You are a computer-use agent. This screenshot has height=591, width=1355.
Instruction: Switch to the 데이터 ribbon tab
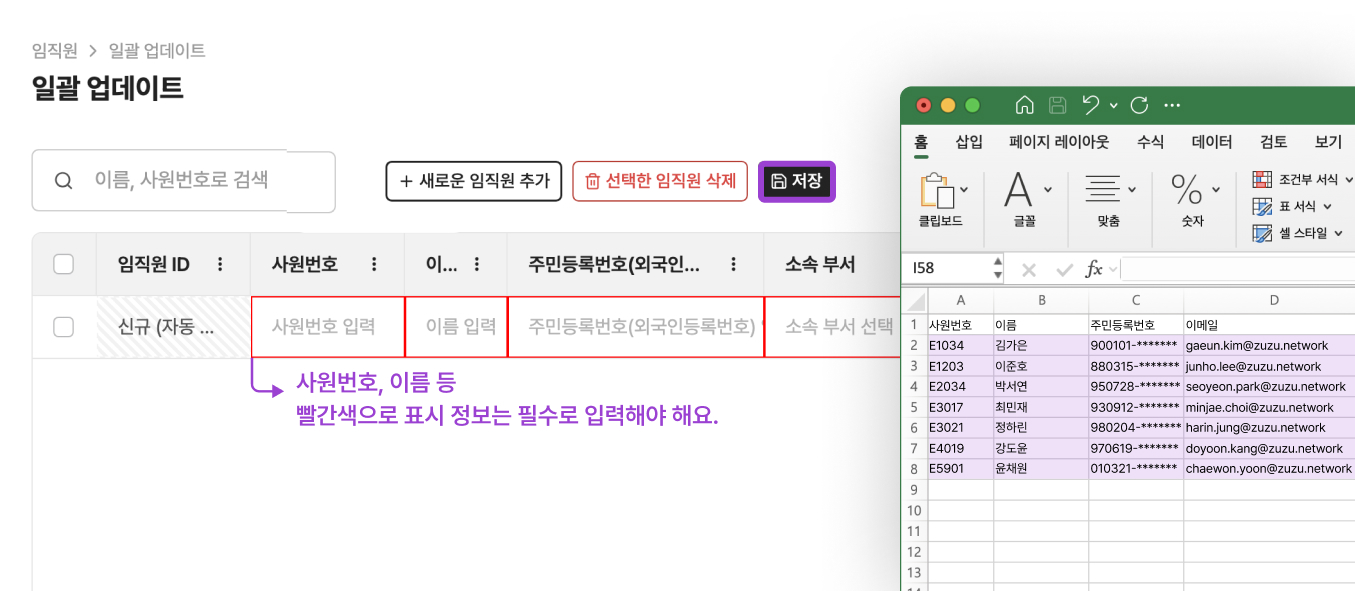pyautogui.click(x=1212, y=142)
